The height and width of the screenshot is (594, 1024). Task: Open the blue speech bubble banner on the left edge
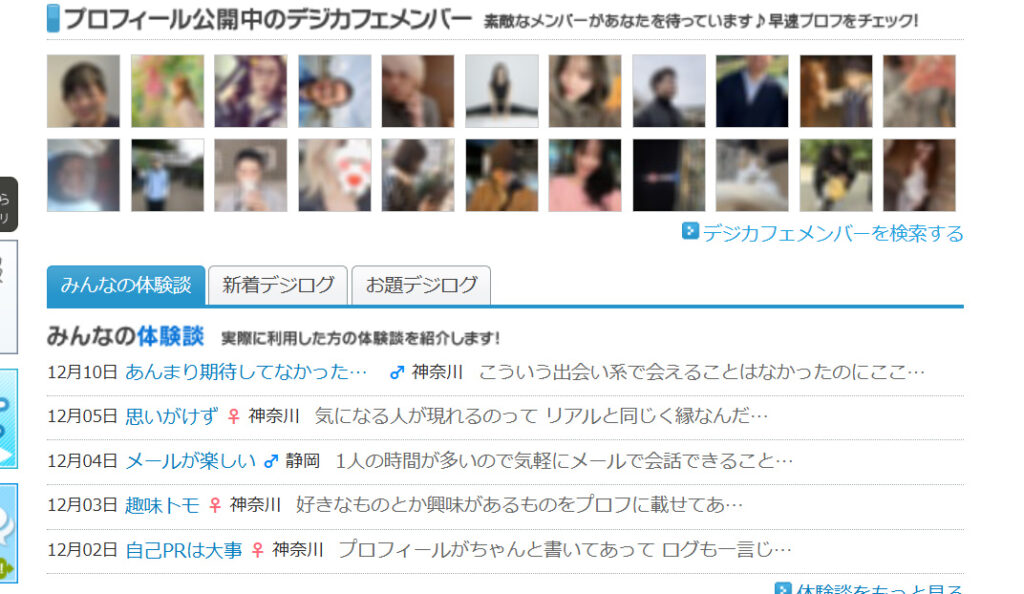[x=8, y=533]
